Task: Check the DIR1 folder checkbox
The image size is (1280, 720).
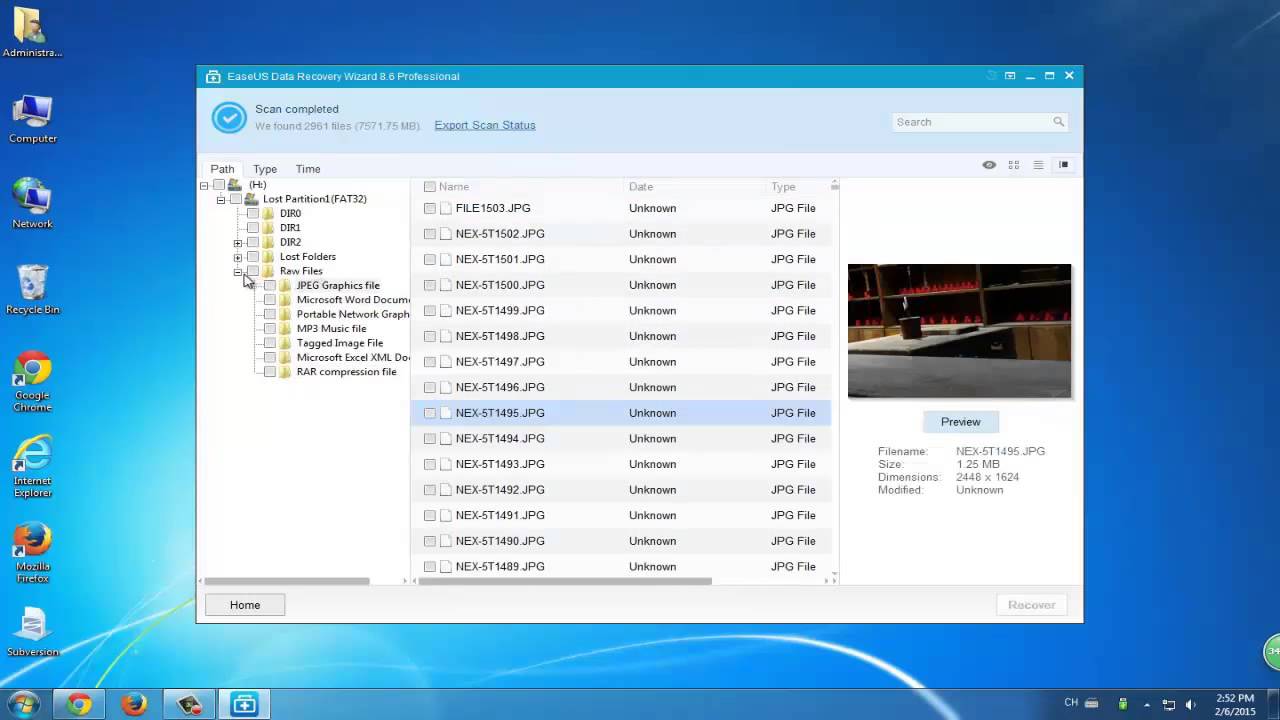Action: coord(253,228)
